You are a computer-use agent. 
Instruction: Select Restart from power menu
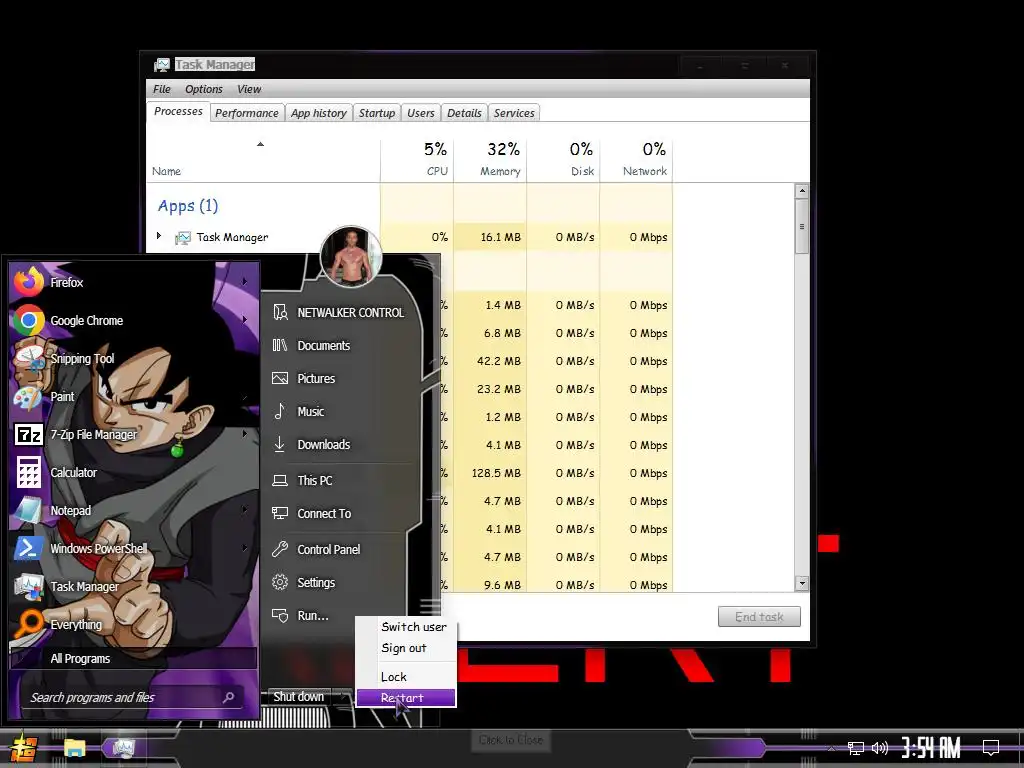click(x=406, y=697)
